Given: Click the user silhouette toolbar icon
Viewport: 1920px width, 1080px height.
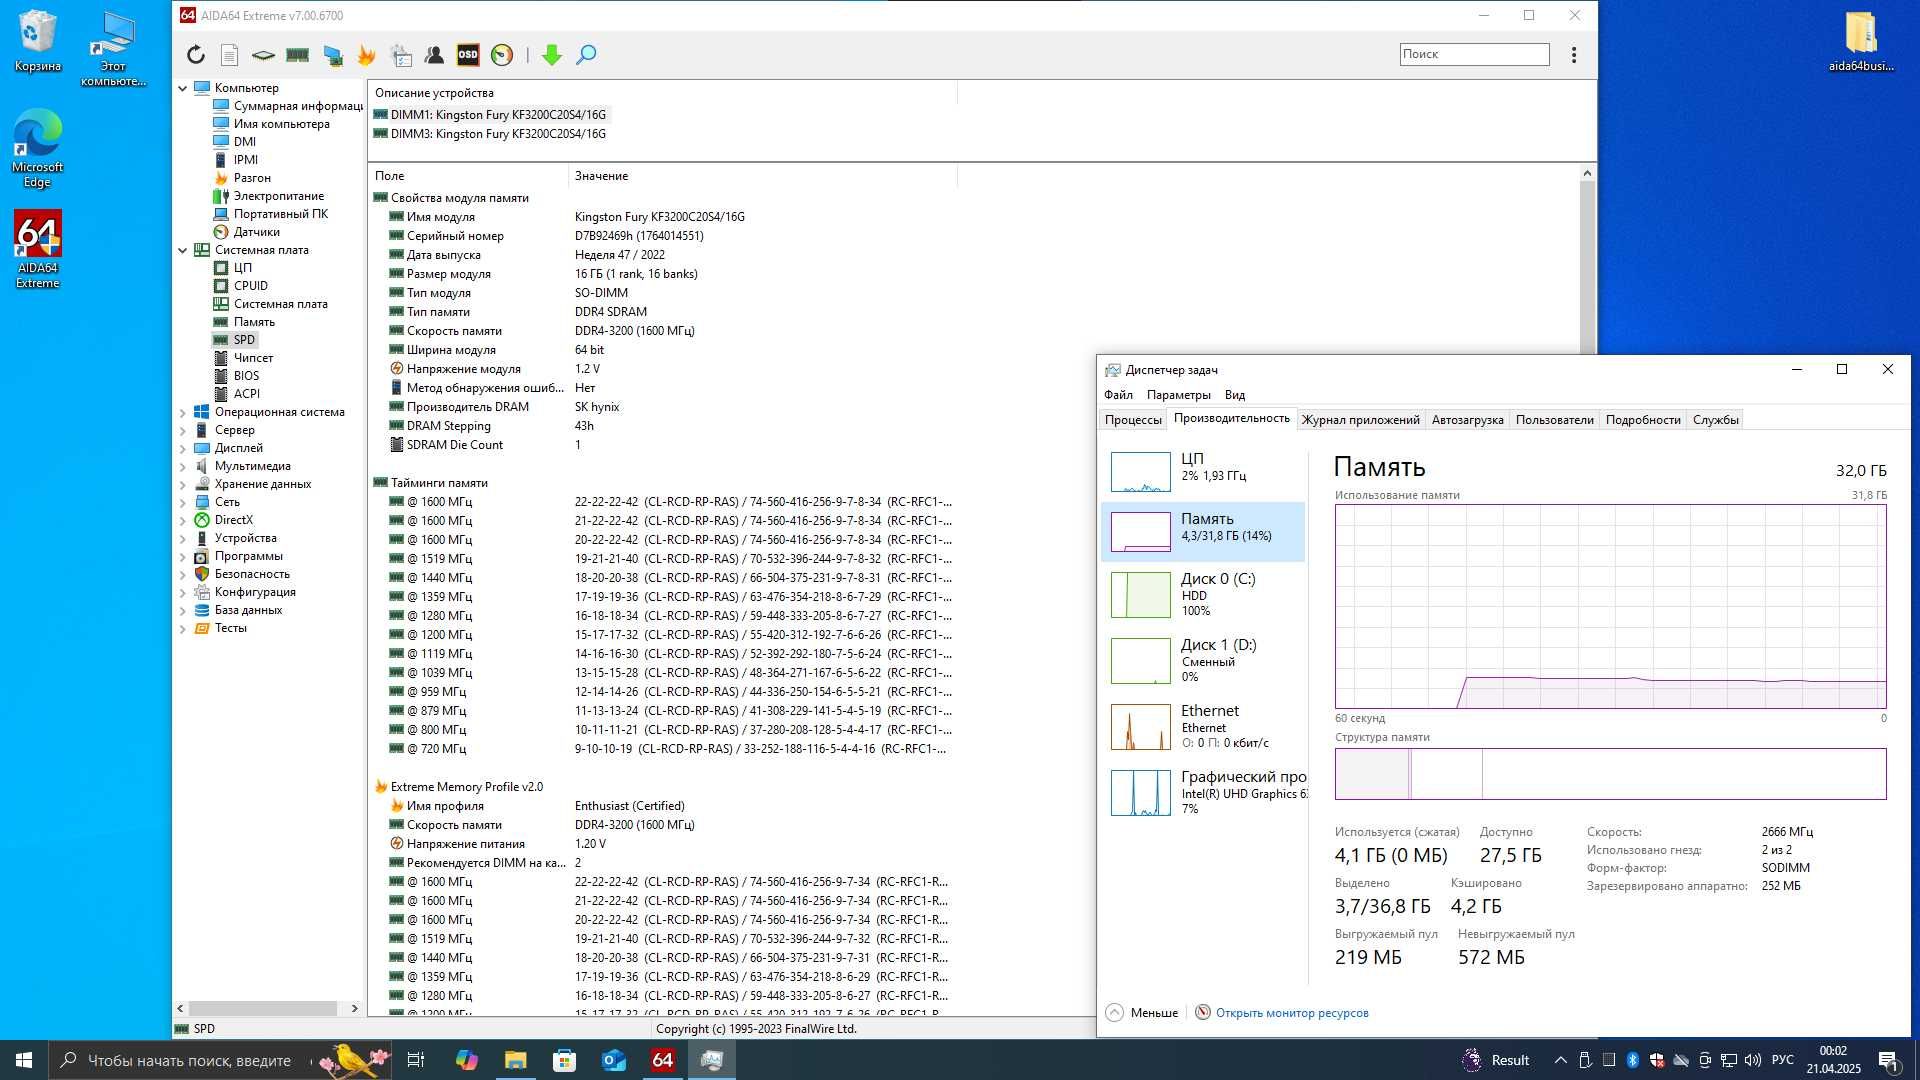Looking at the screenshot, I should (x=434, y=55).
